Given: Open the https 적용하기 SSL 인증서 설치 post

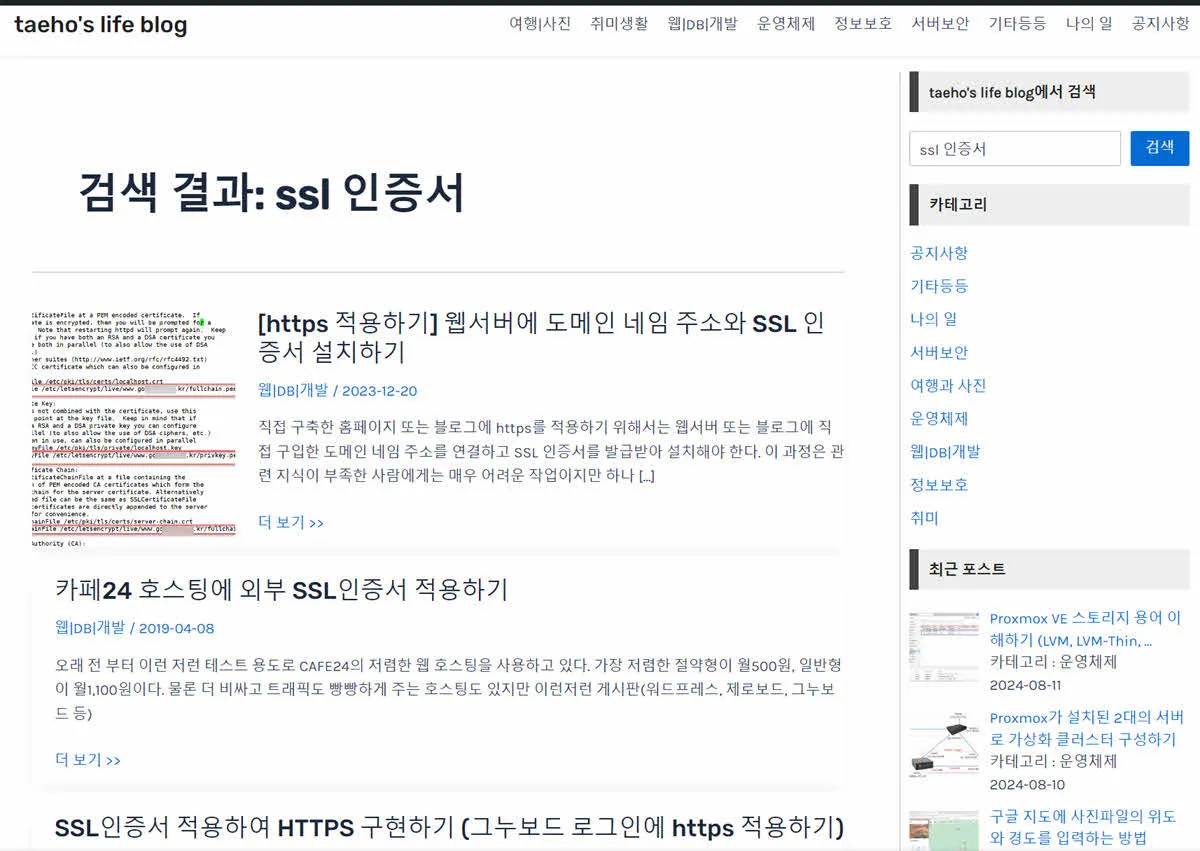Looking at the screenshot, I should click(545, 337).
